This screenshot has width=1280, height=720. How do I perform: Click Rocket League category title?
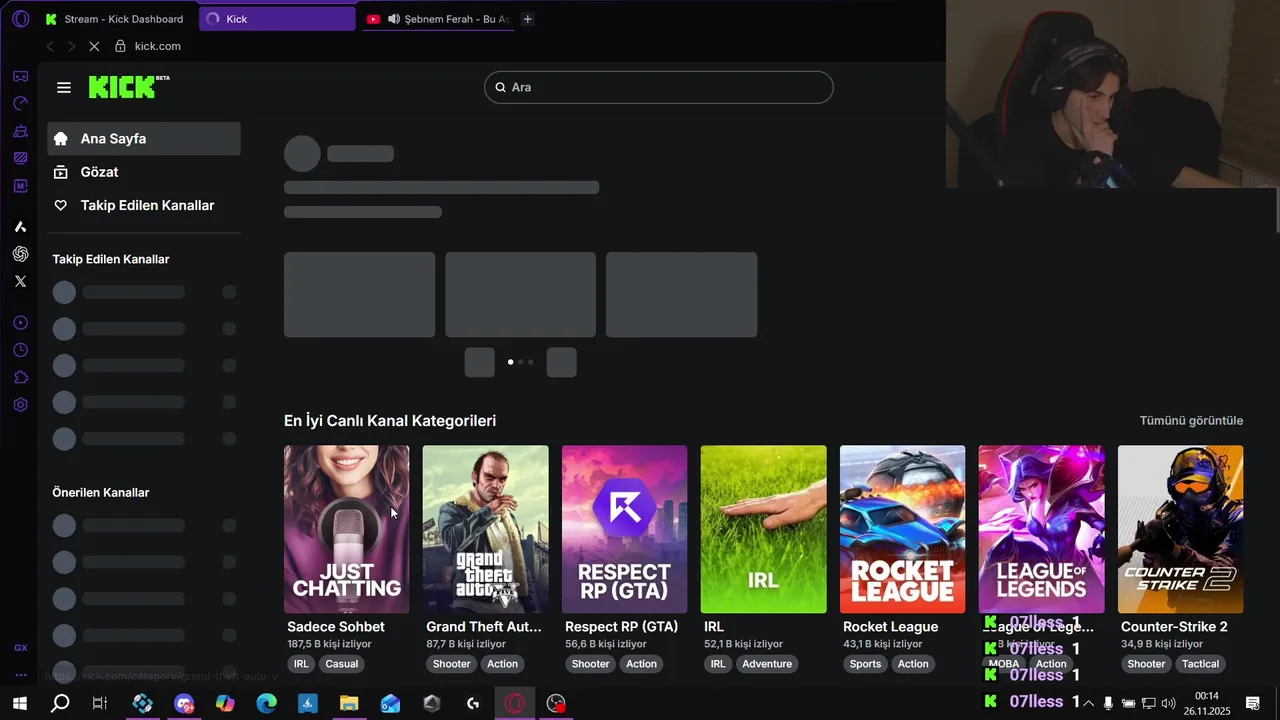(x=890, y=627)
